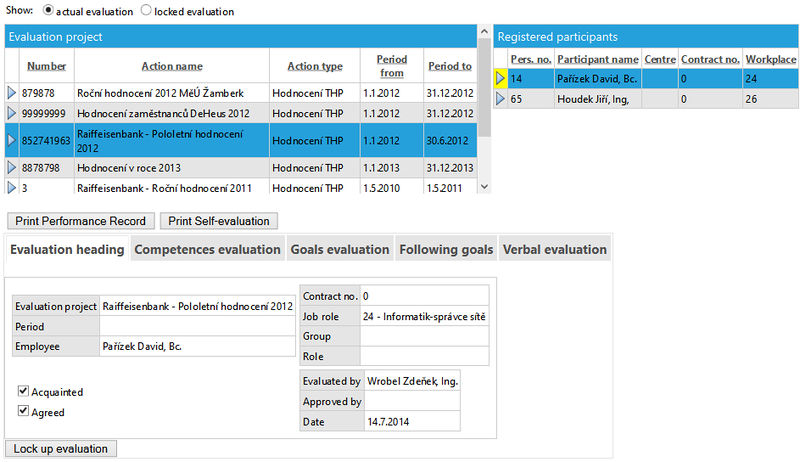The width and height of the screenshot is (800, 462).
Task: Click Job role field Informatik-správce sítě
Action: 424,316
